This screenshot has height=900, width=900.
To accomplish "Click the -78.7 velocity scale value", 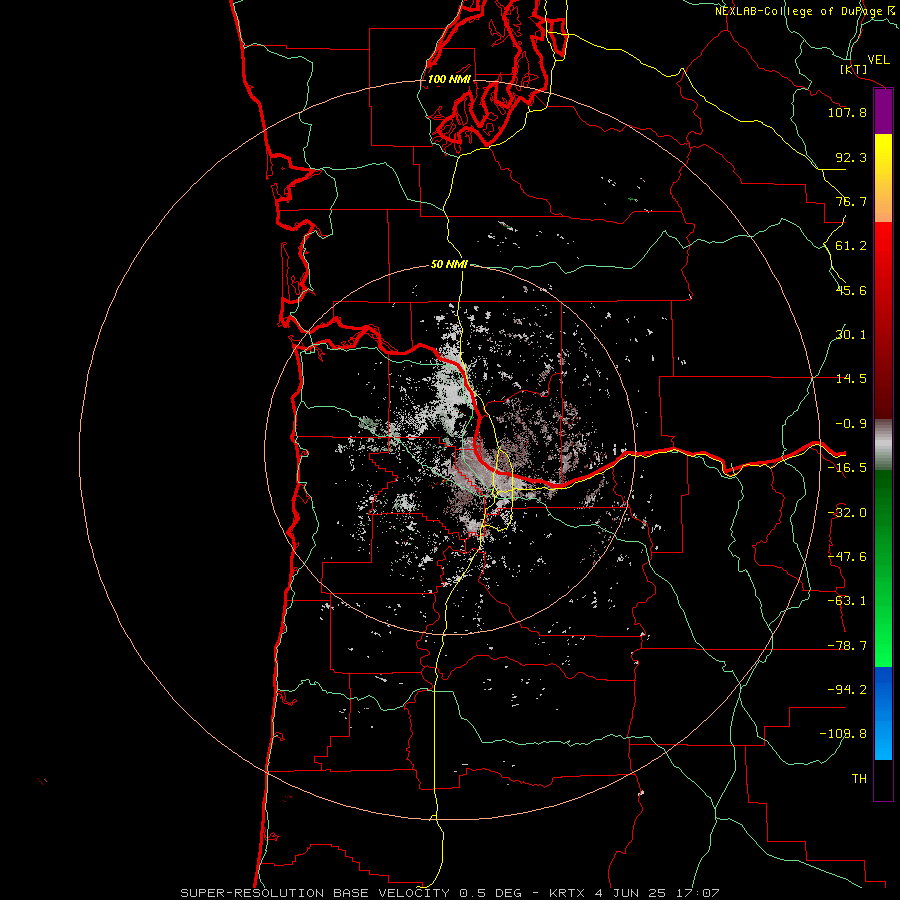I will pyautogui.click(x=847, y=646).
